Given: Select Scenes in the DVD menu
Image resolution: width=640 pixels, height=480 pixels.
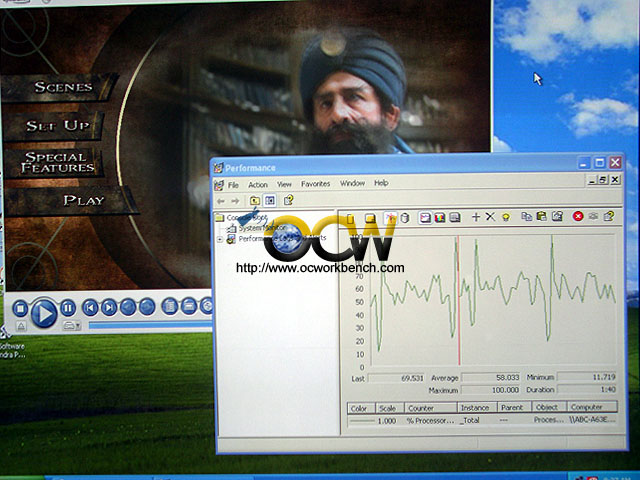Looking at the screenshot, I should pyautogui.click(x=63, y=87).
